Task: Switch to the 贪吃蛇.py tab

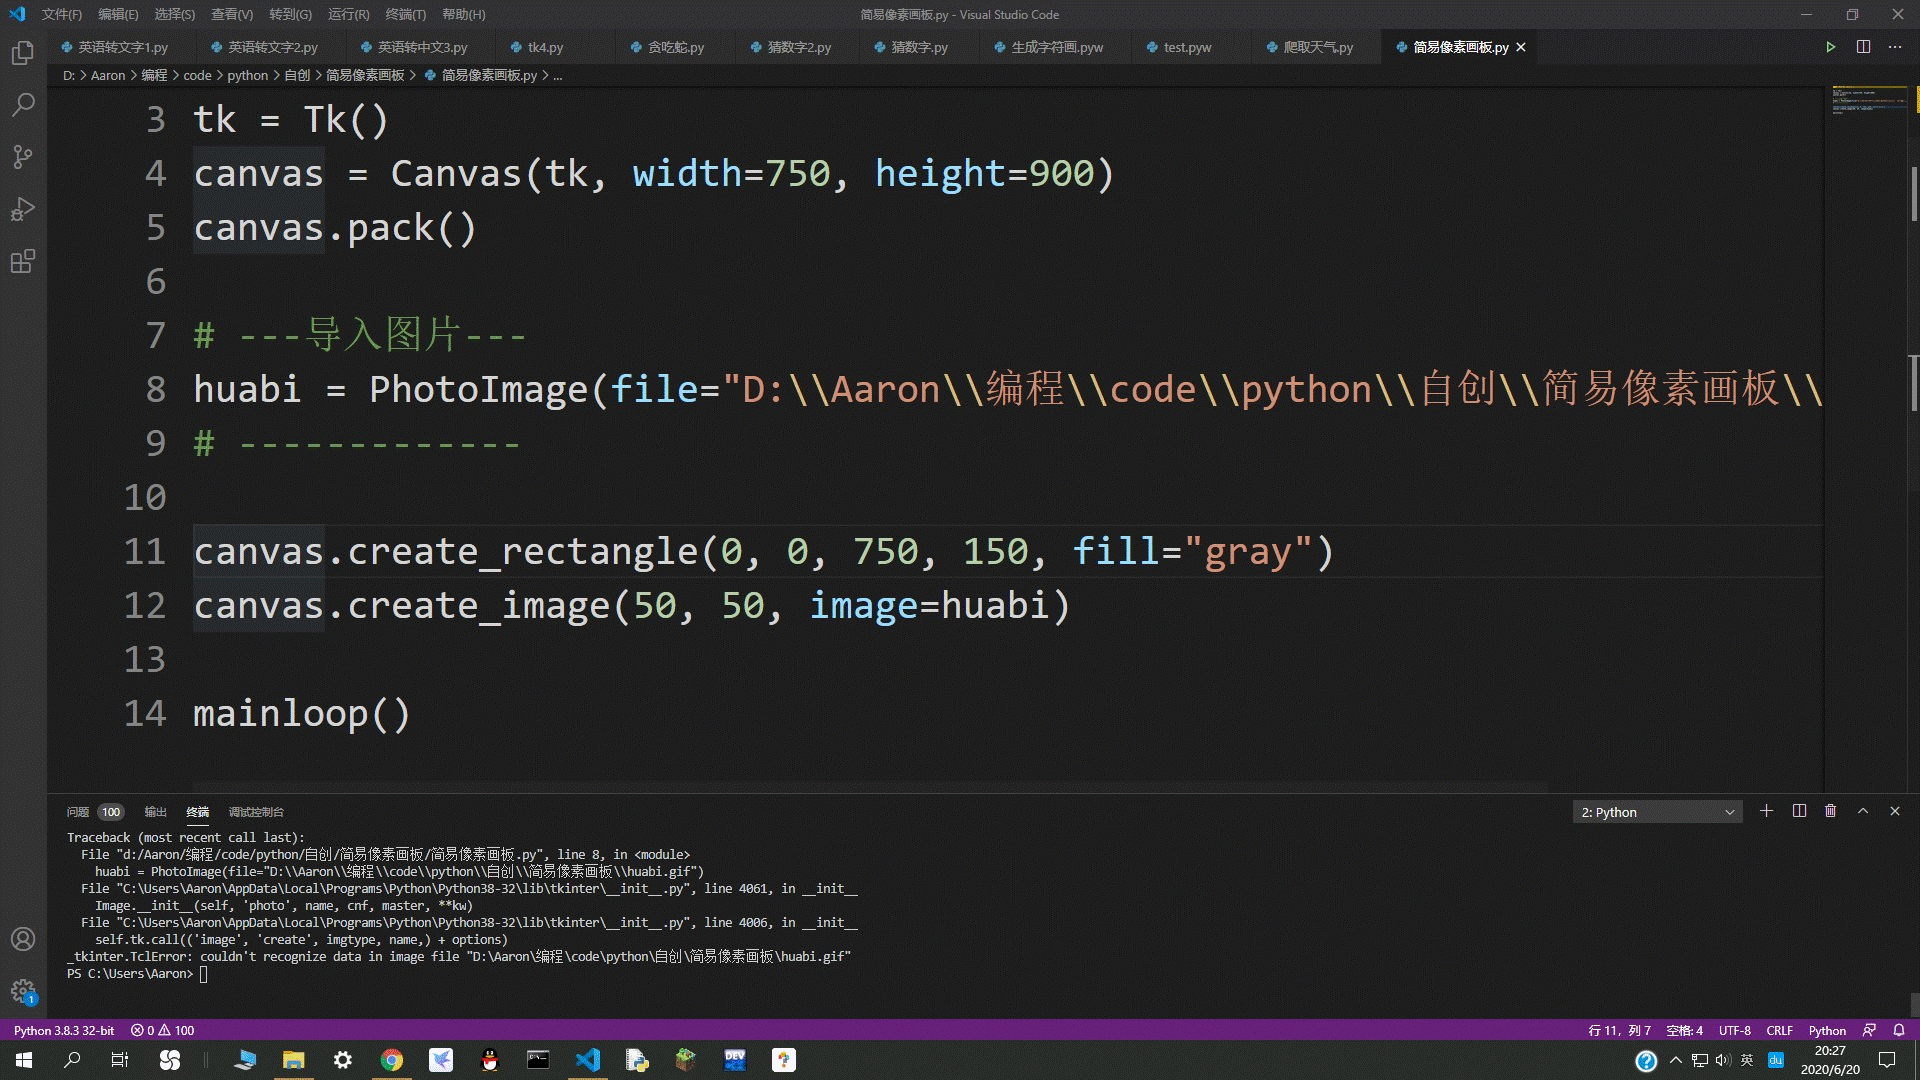Action: [675, 47]
